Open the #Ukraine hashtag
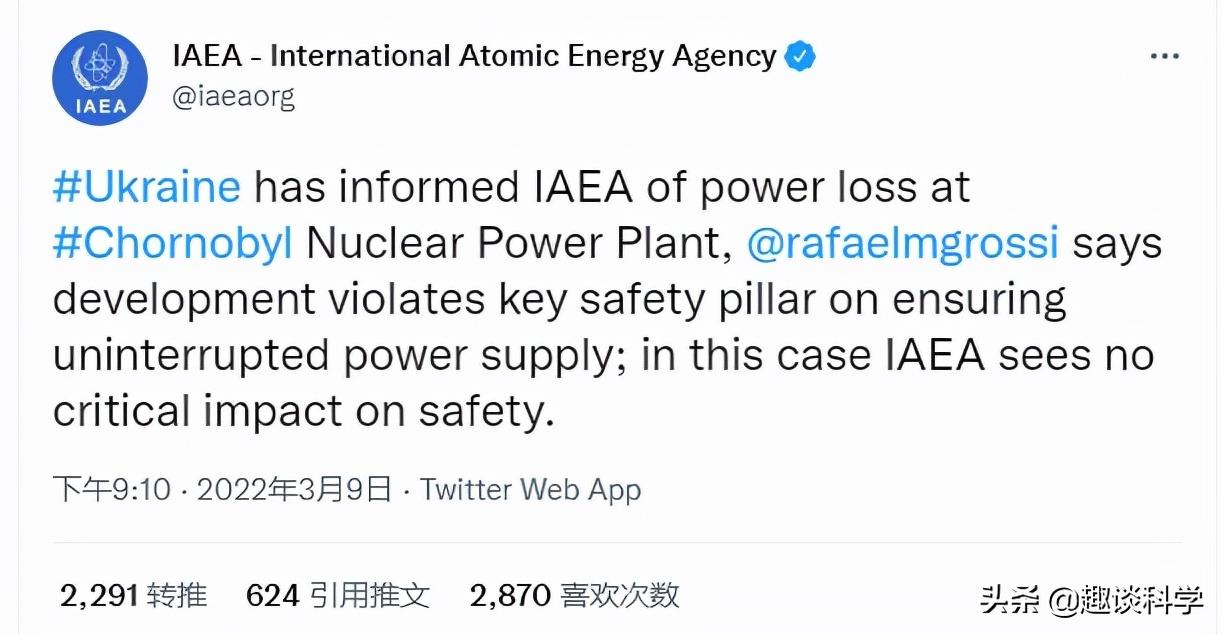Viewport: 1222px width, 634px height. (147, 187)
